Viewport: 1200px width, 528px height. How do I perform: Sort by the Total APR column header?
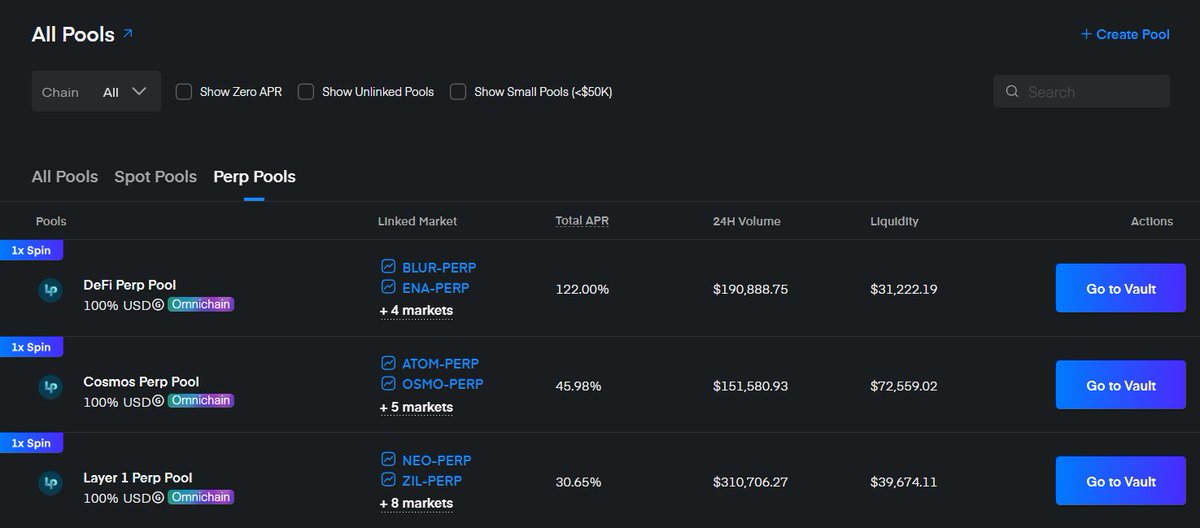[x=582, y=221]
